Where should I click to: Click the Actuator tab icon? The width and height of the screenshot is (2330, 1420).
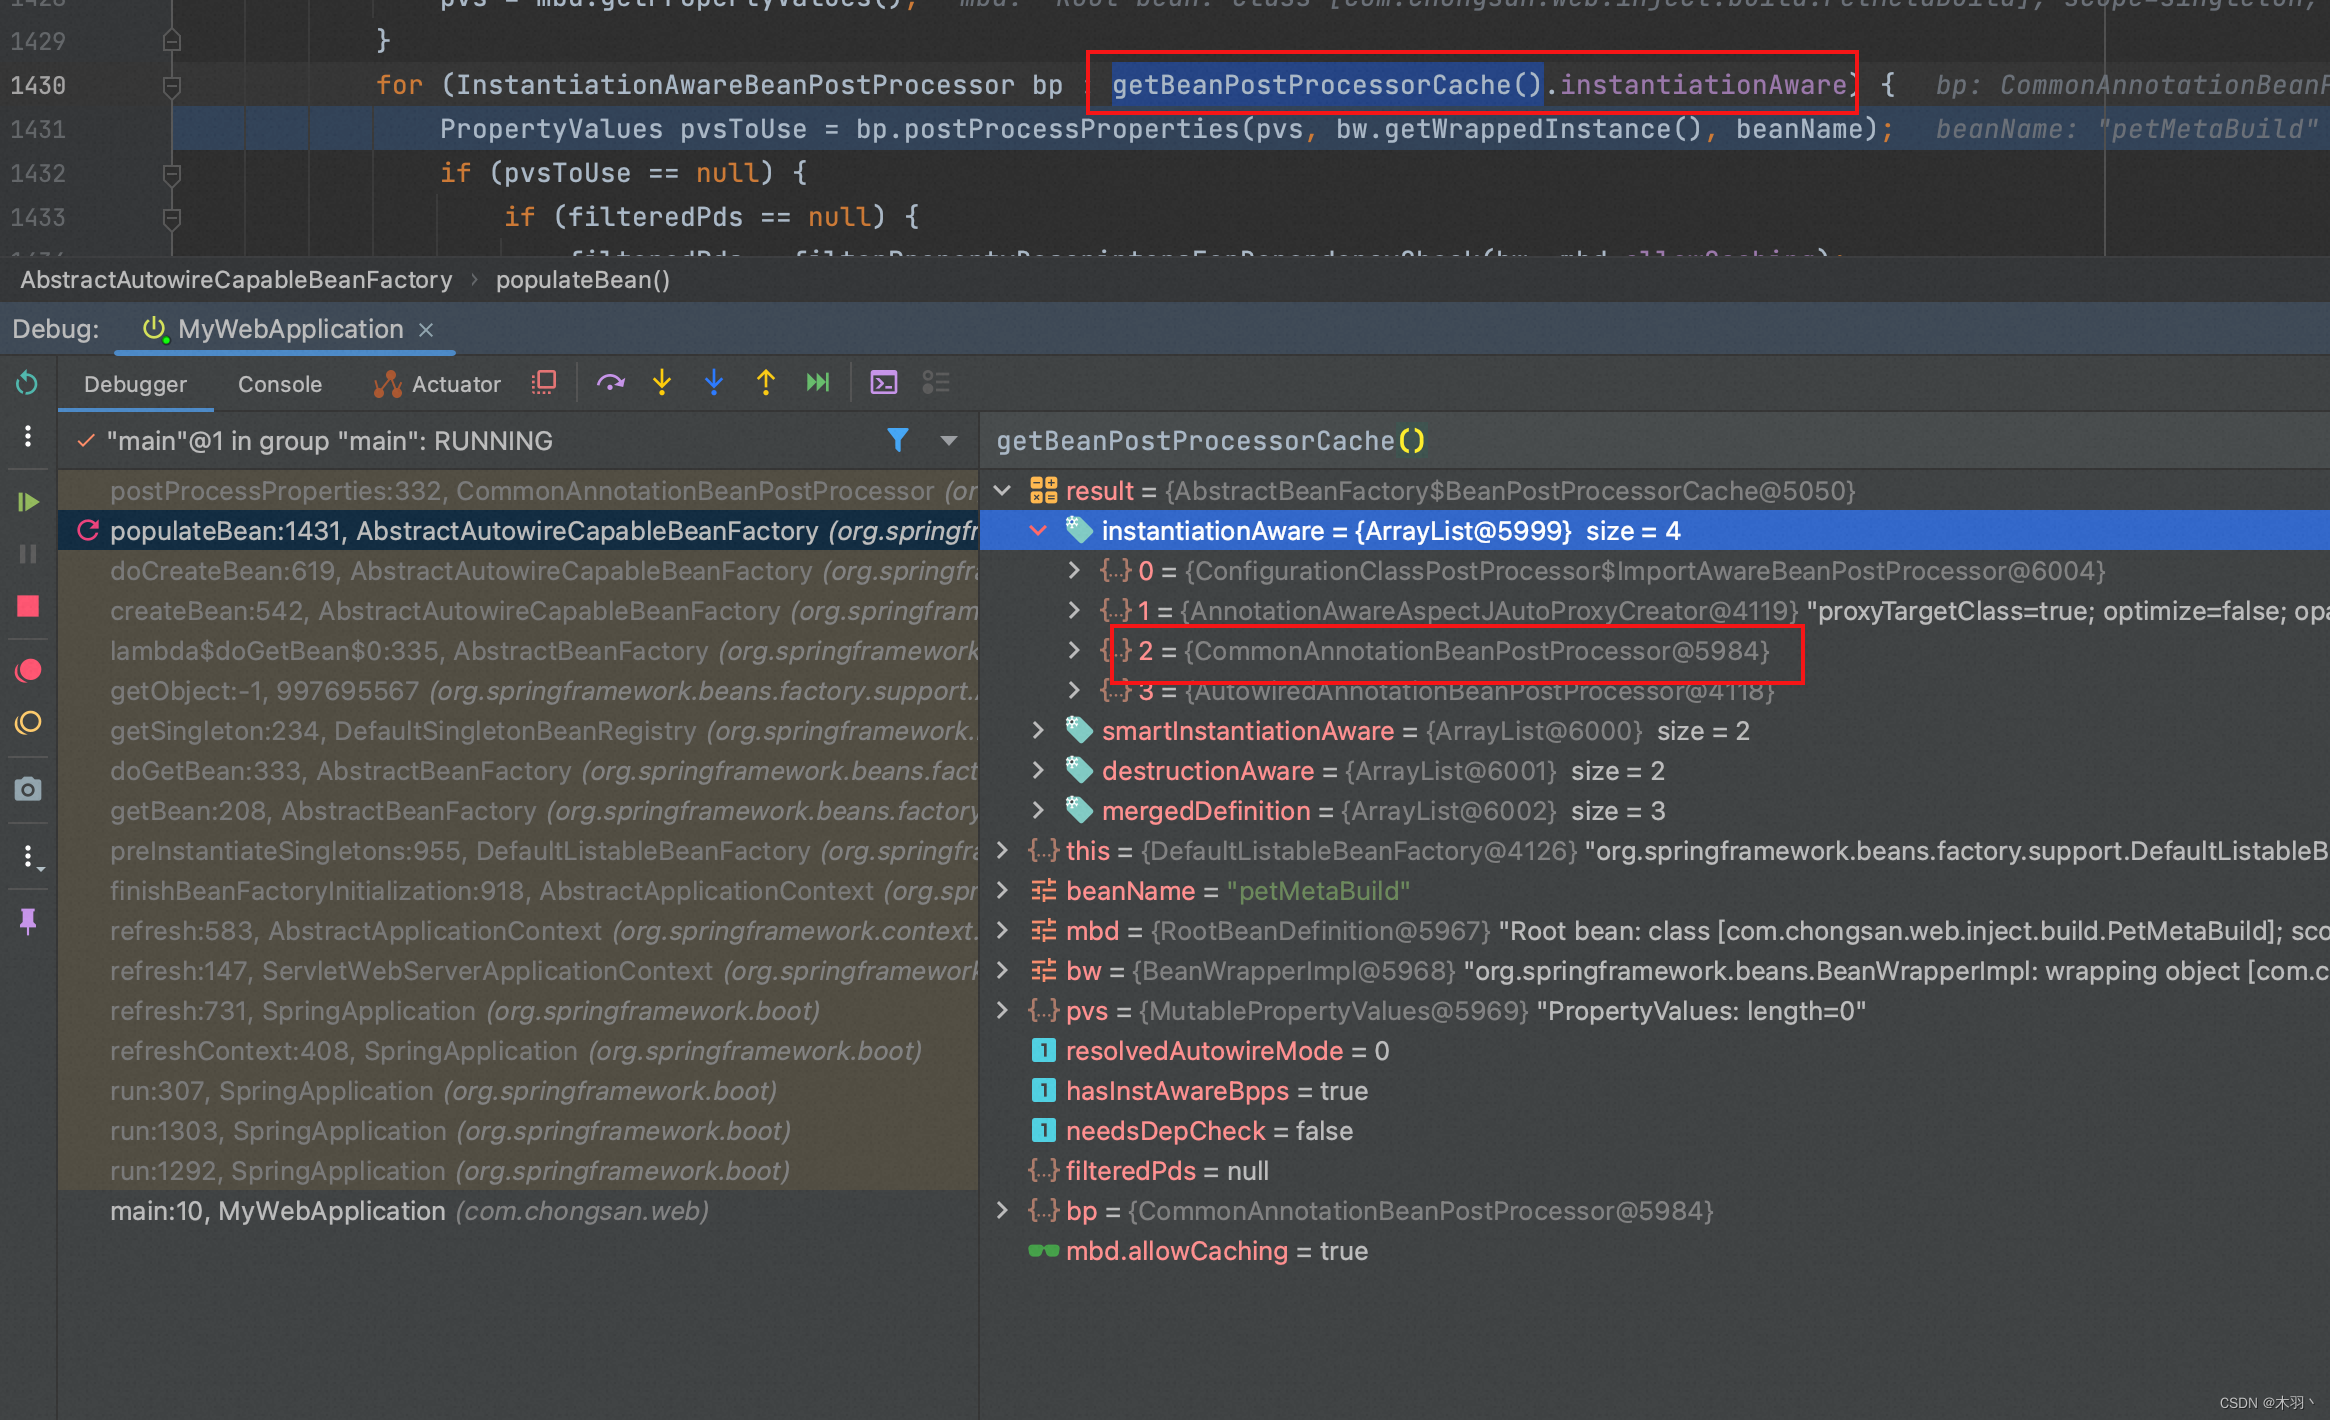[x=387, y=384]
